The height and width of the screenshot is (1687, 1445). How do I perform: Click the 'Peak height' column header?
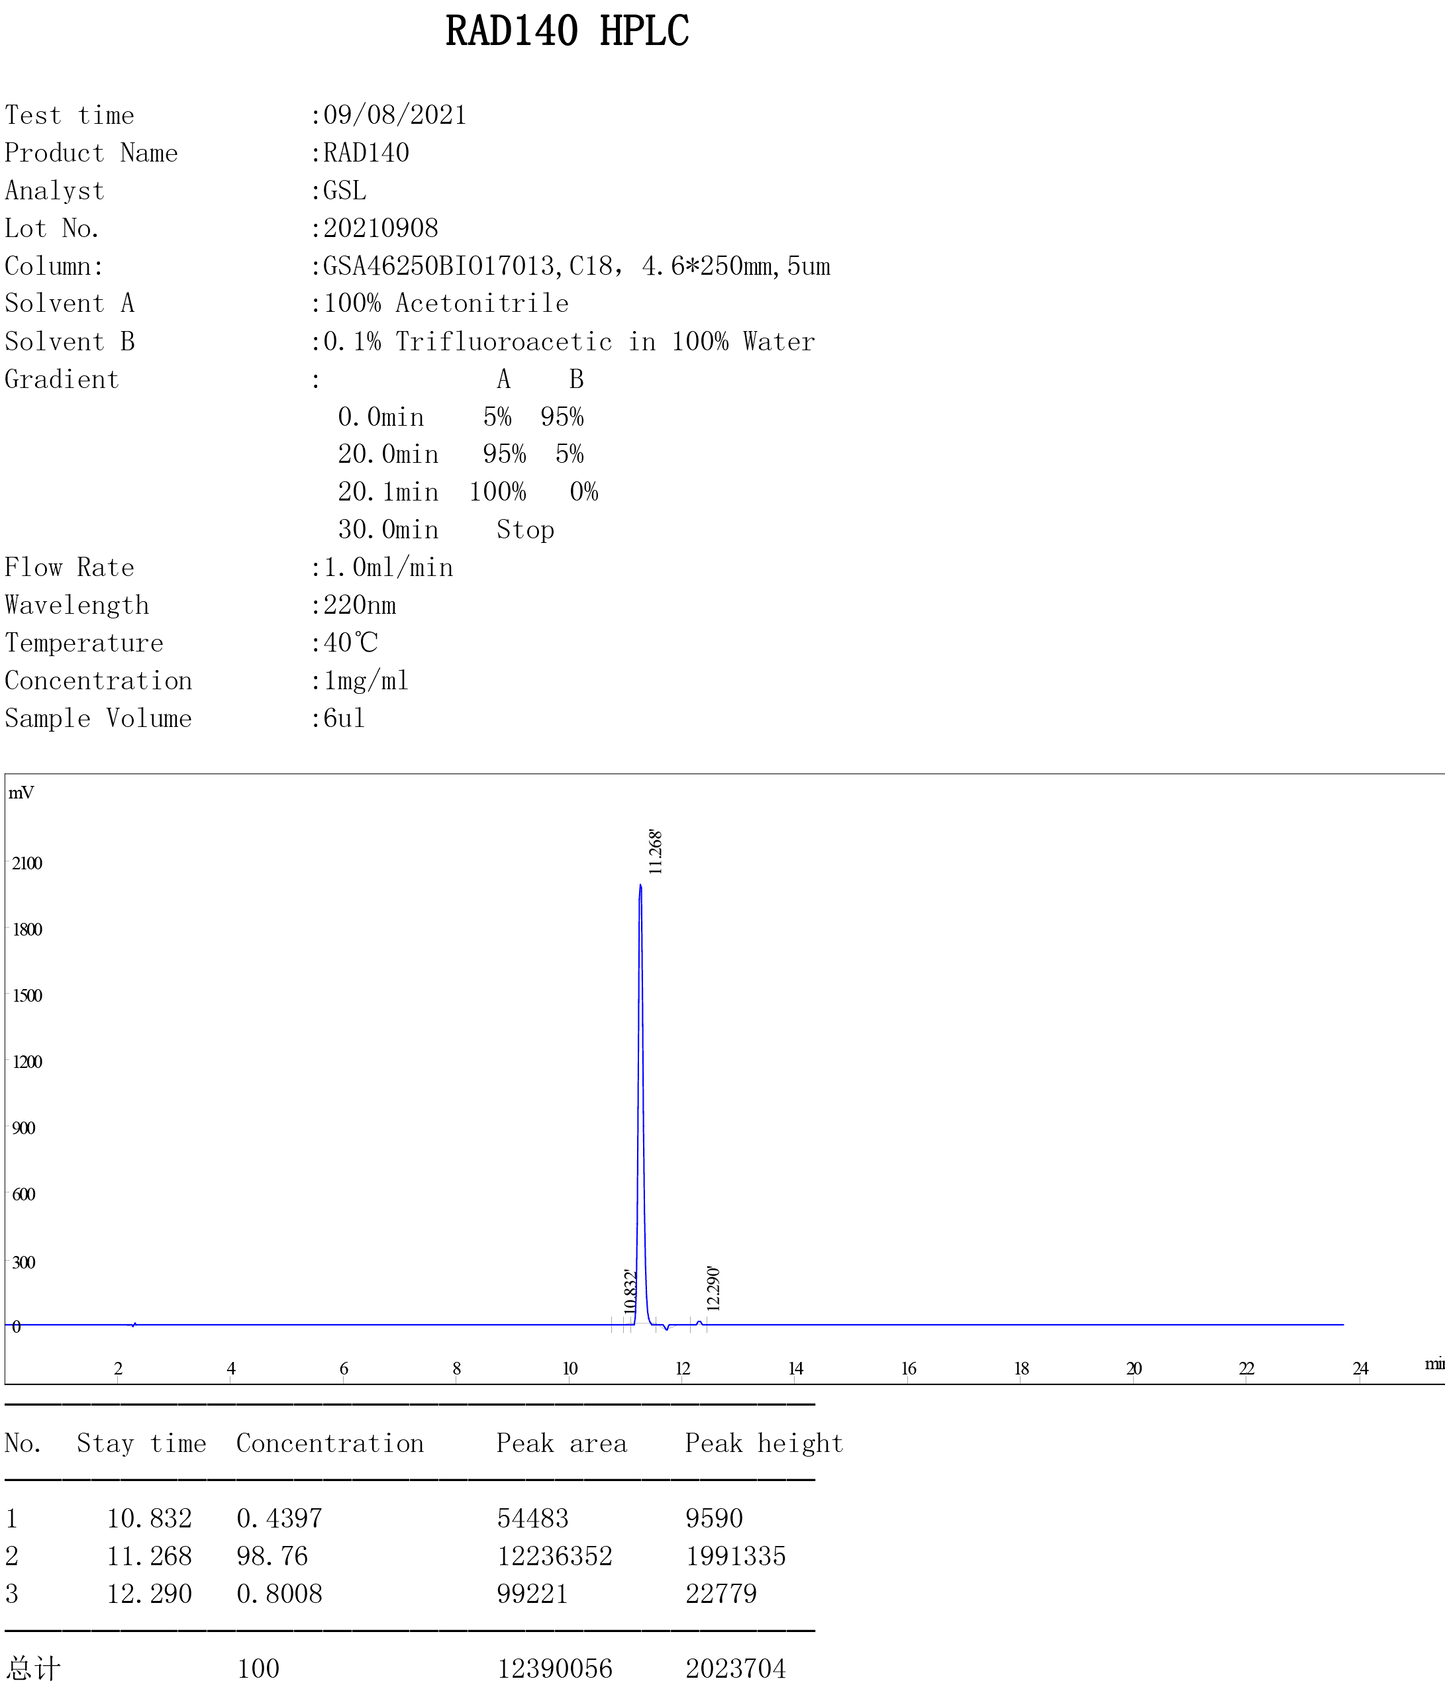pyautogui.click(x=764, y=1443)
